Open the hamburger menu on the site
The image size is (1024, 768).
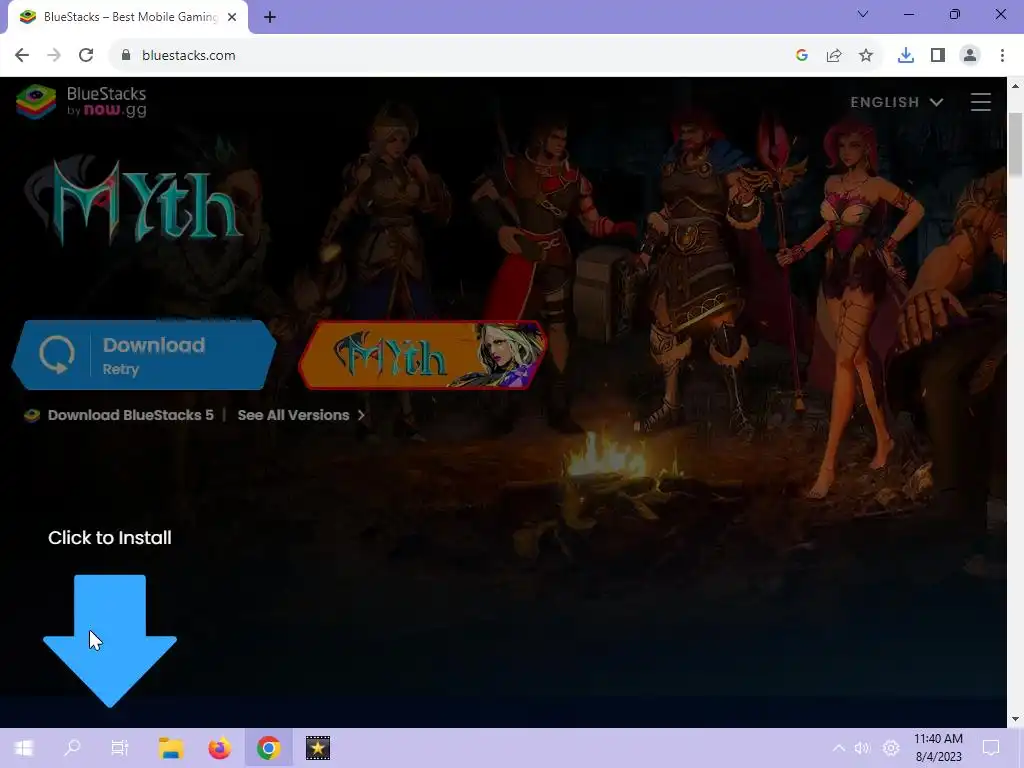981,102
